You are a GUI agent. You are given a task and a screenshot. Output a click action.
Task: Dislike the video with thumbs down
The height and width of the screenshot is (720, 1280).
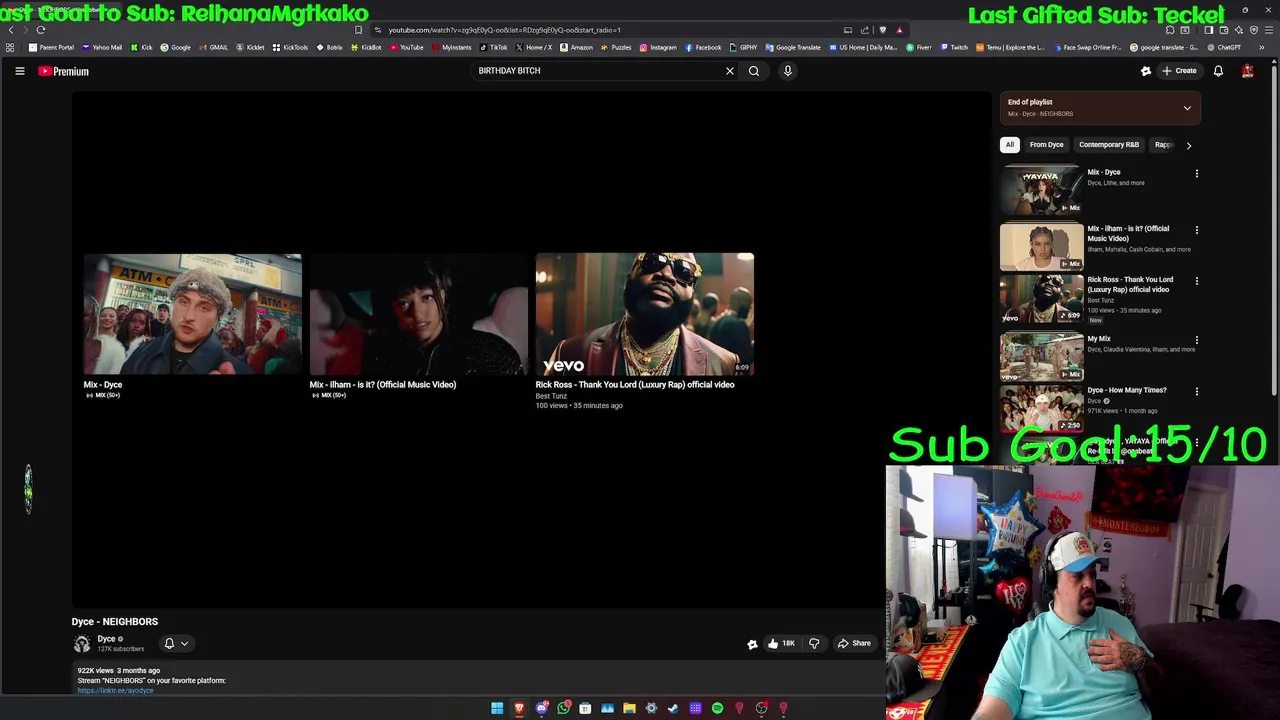814,644
